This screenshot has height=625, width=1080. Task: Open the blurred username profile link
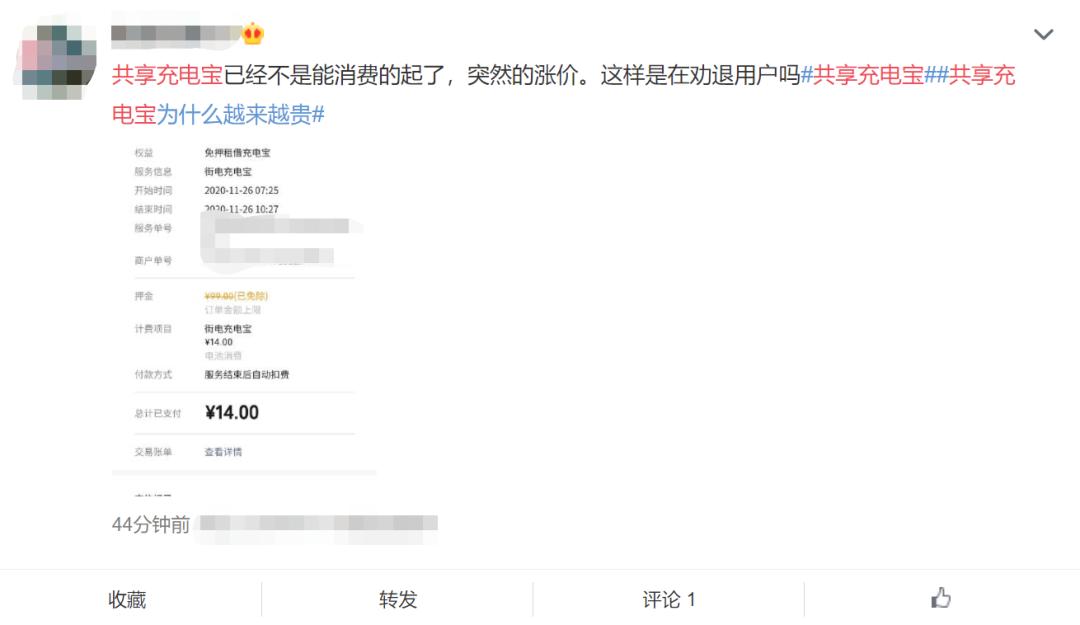click(x=175, y=34)
